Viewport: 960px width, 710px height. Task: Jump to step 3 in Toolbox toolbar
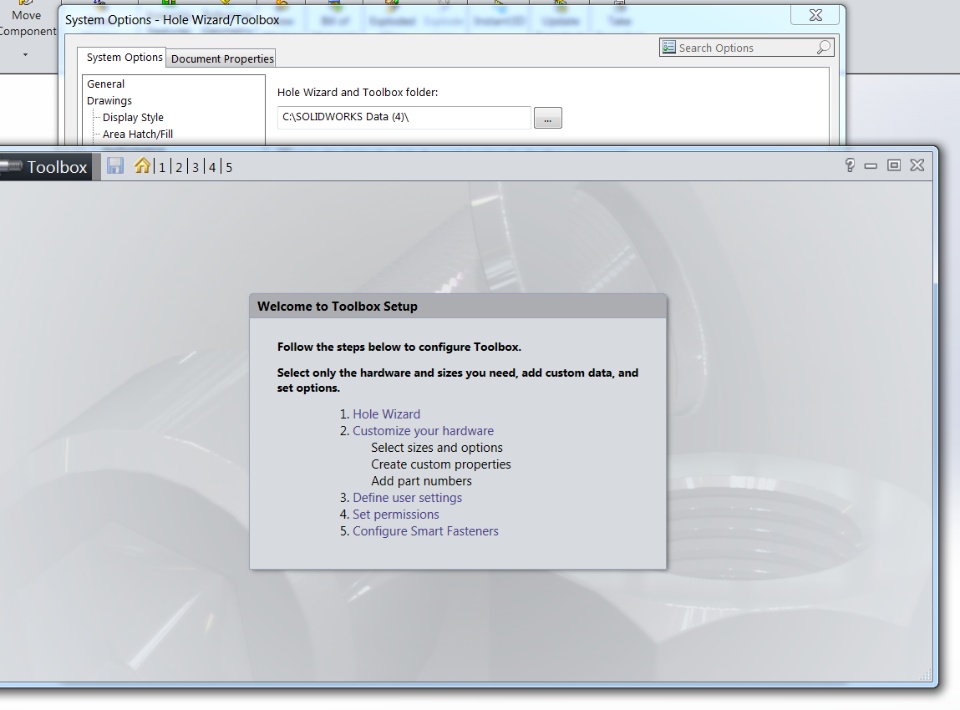pyautogui.click(x=195, y=167)
